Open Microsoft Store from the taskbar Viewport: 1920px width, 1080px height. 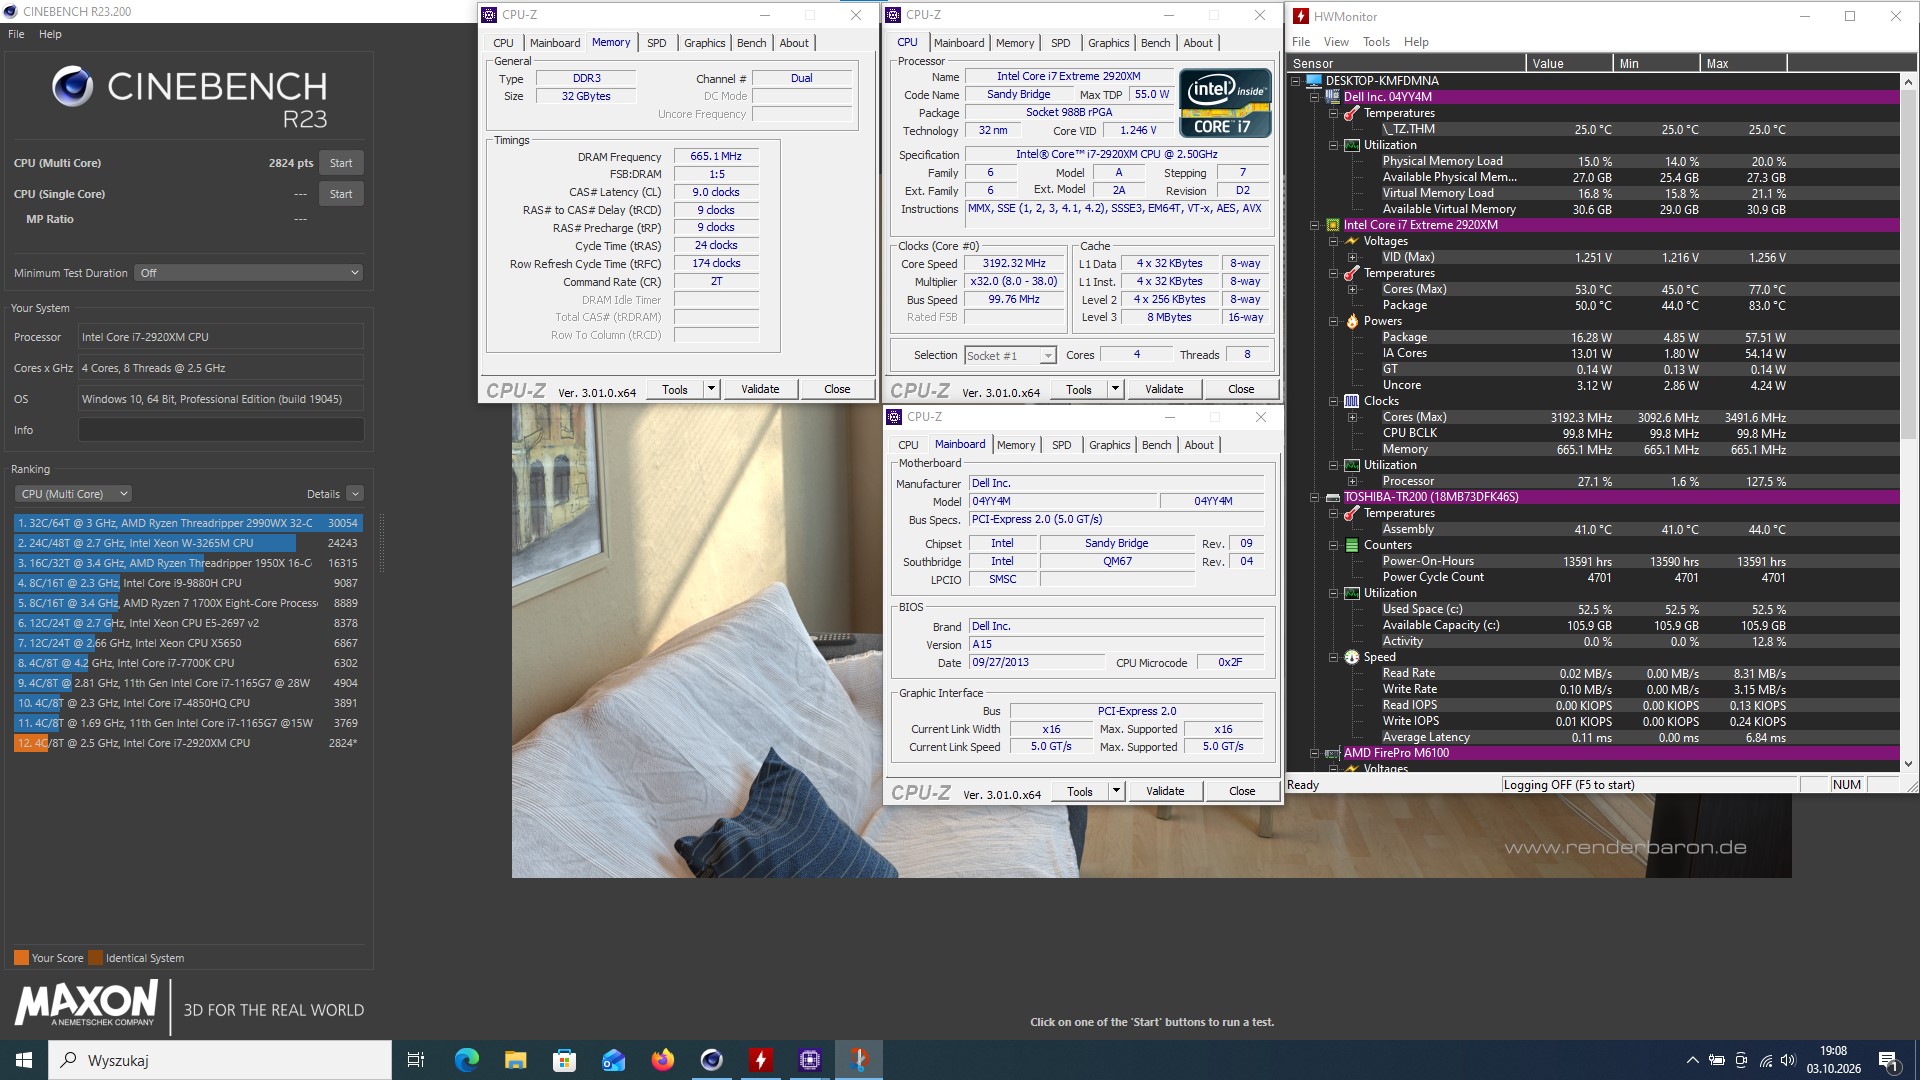(x=564, y=1060)
